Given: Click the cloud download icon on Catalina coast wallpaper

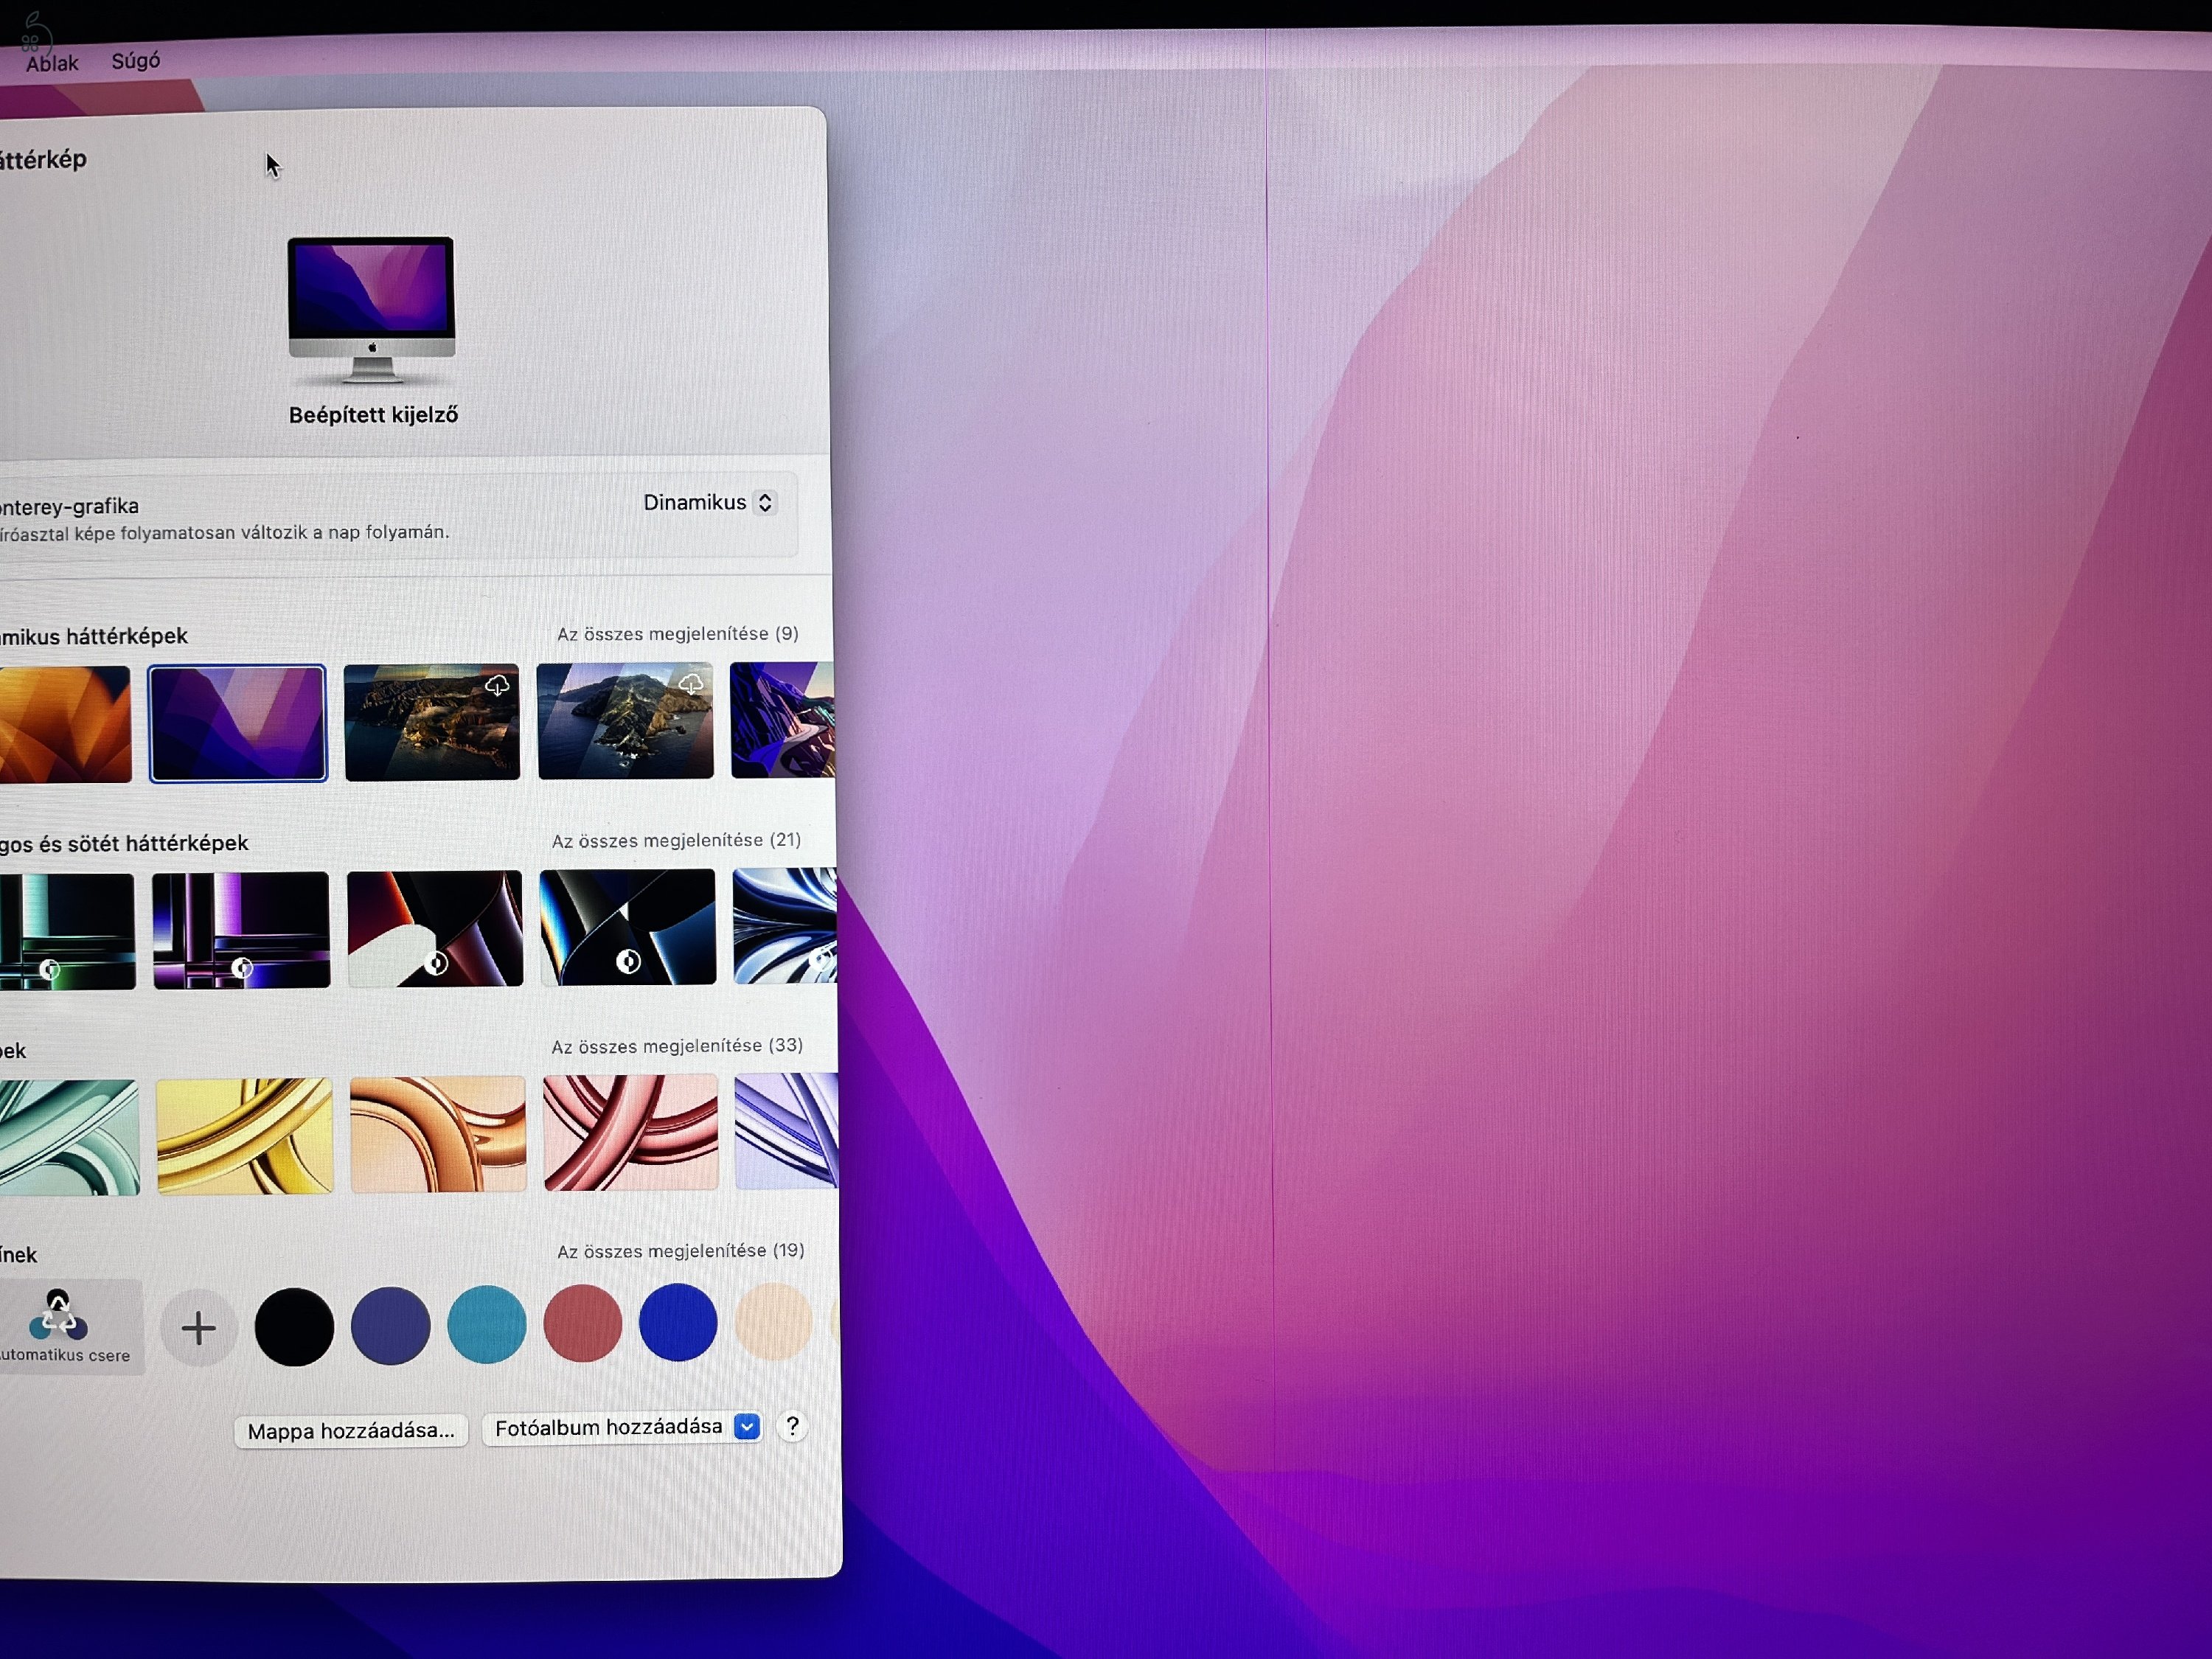Looking at the screenshot, I should (691, 684).
